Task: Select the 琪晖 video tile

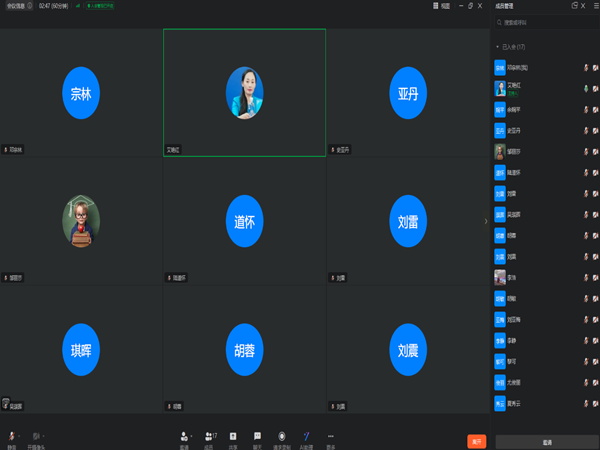Action: click(81, 349)
